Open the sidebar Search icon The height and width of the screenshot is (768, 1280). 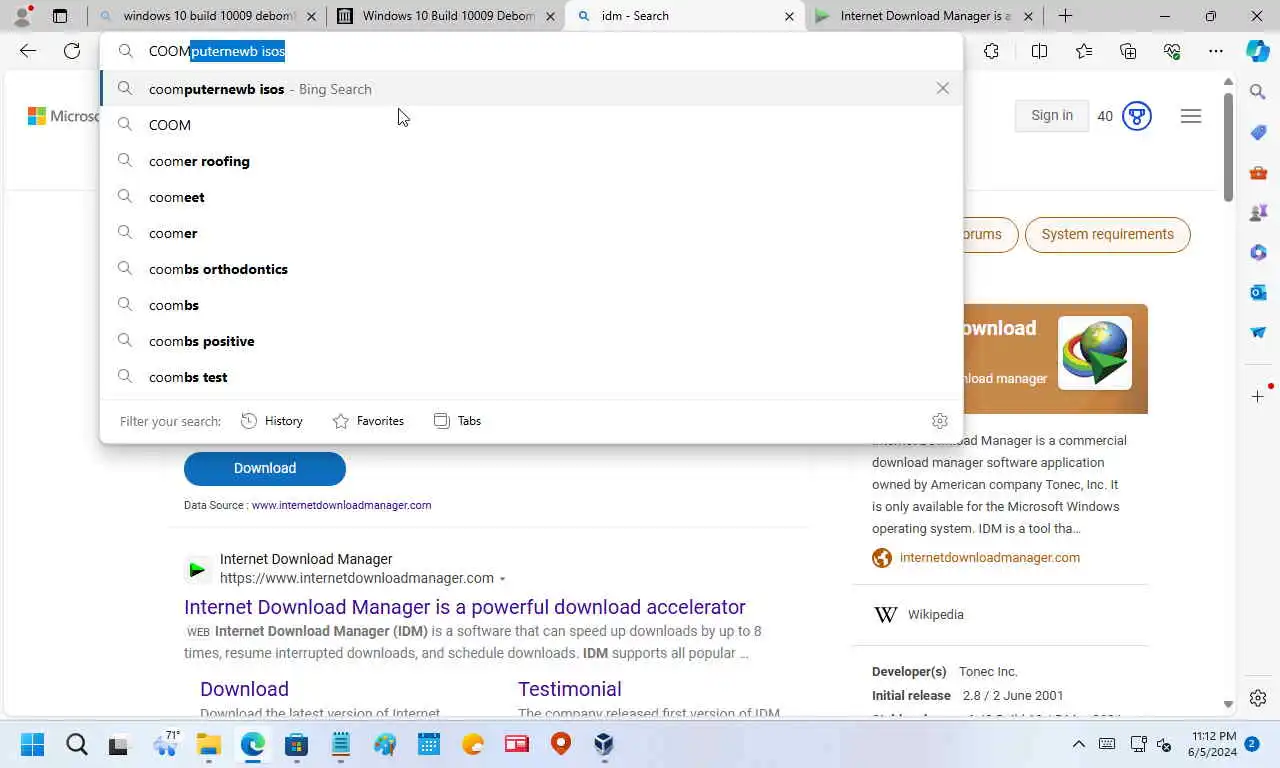[x=1258, y=92]
